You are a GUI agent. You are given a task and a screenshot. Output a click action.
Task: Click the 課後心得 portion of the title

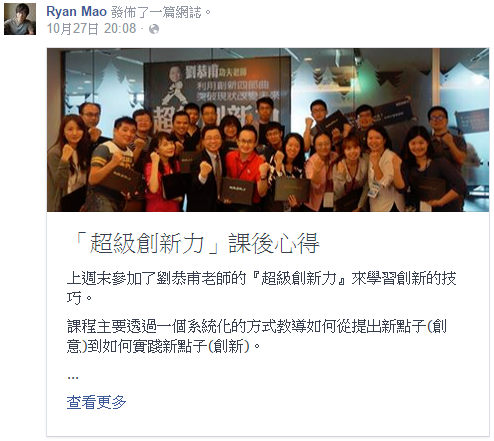pos(274,243)
